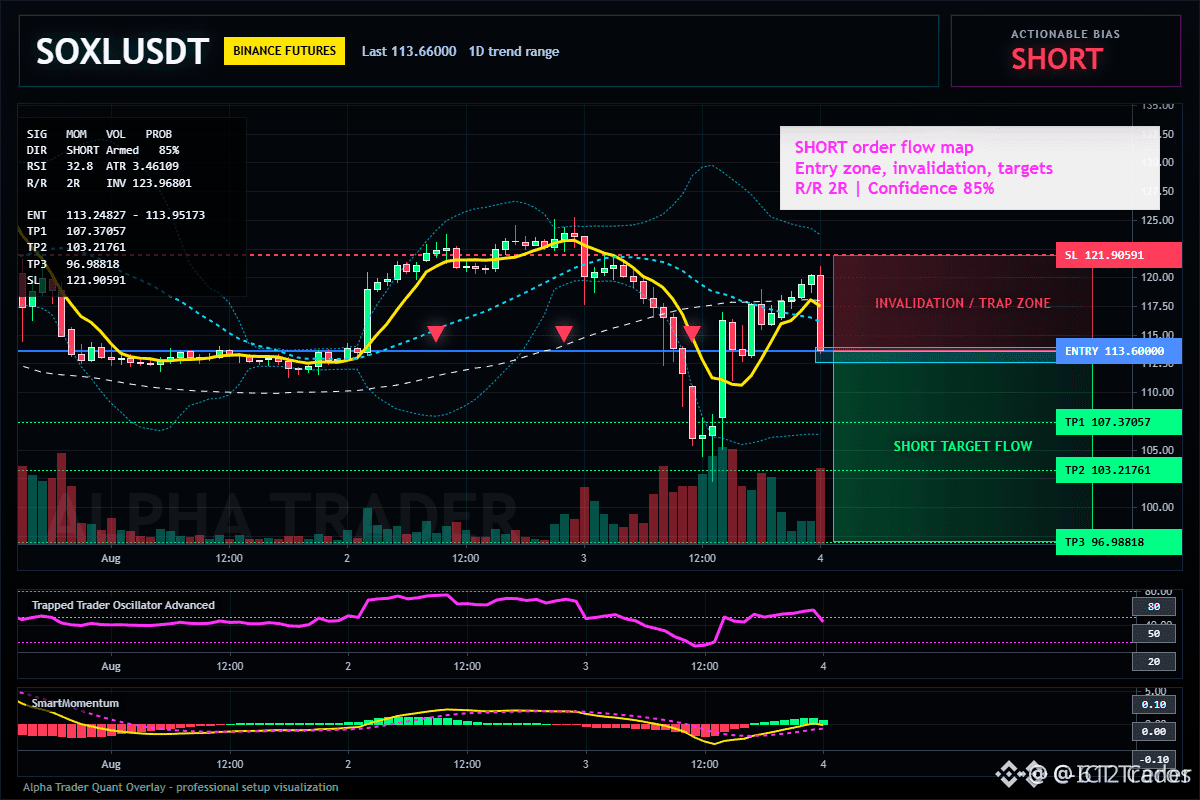
Task: Click the ENTRY 113.60000 price tag
Action: (1118, 351)
